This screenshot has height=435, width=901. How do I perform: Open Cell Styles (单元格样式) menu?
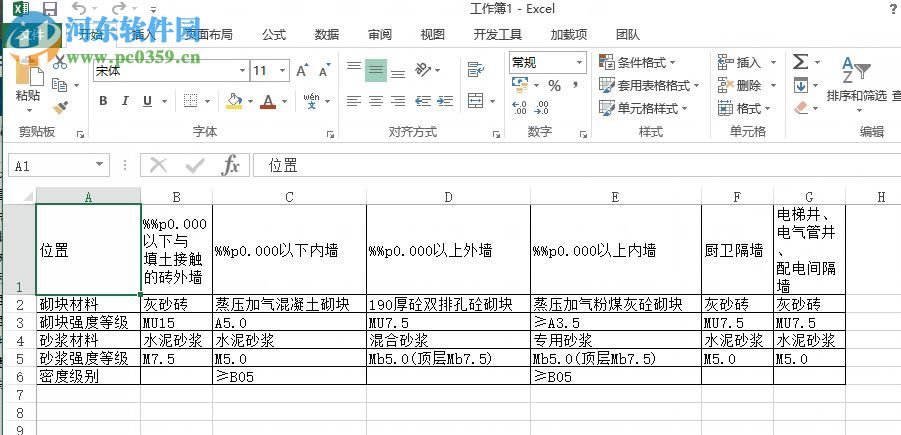point(643,108)
